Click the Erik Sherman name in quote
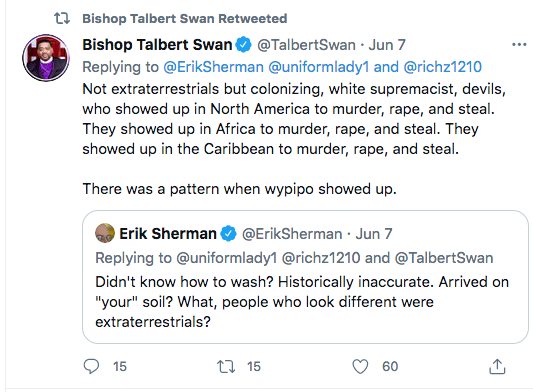 pos(168,234)
